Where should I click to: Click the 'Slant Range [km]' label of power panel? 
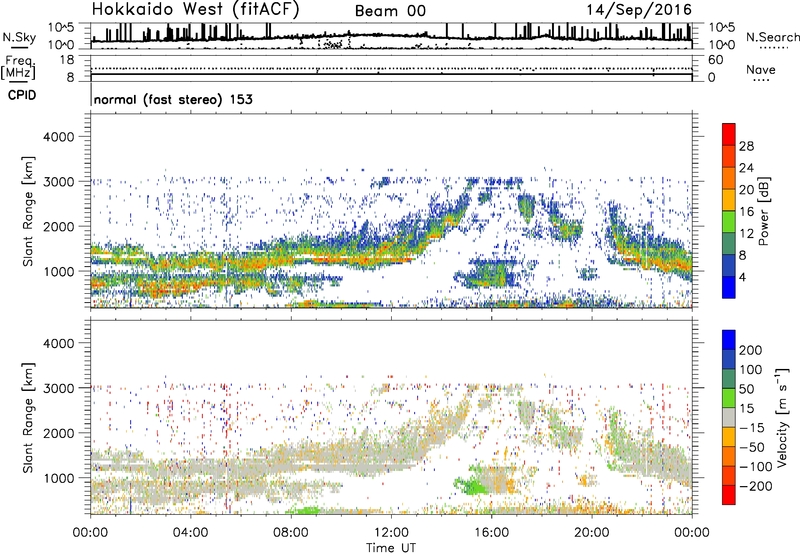coord(29,211)
